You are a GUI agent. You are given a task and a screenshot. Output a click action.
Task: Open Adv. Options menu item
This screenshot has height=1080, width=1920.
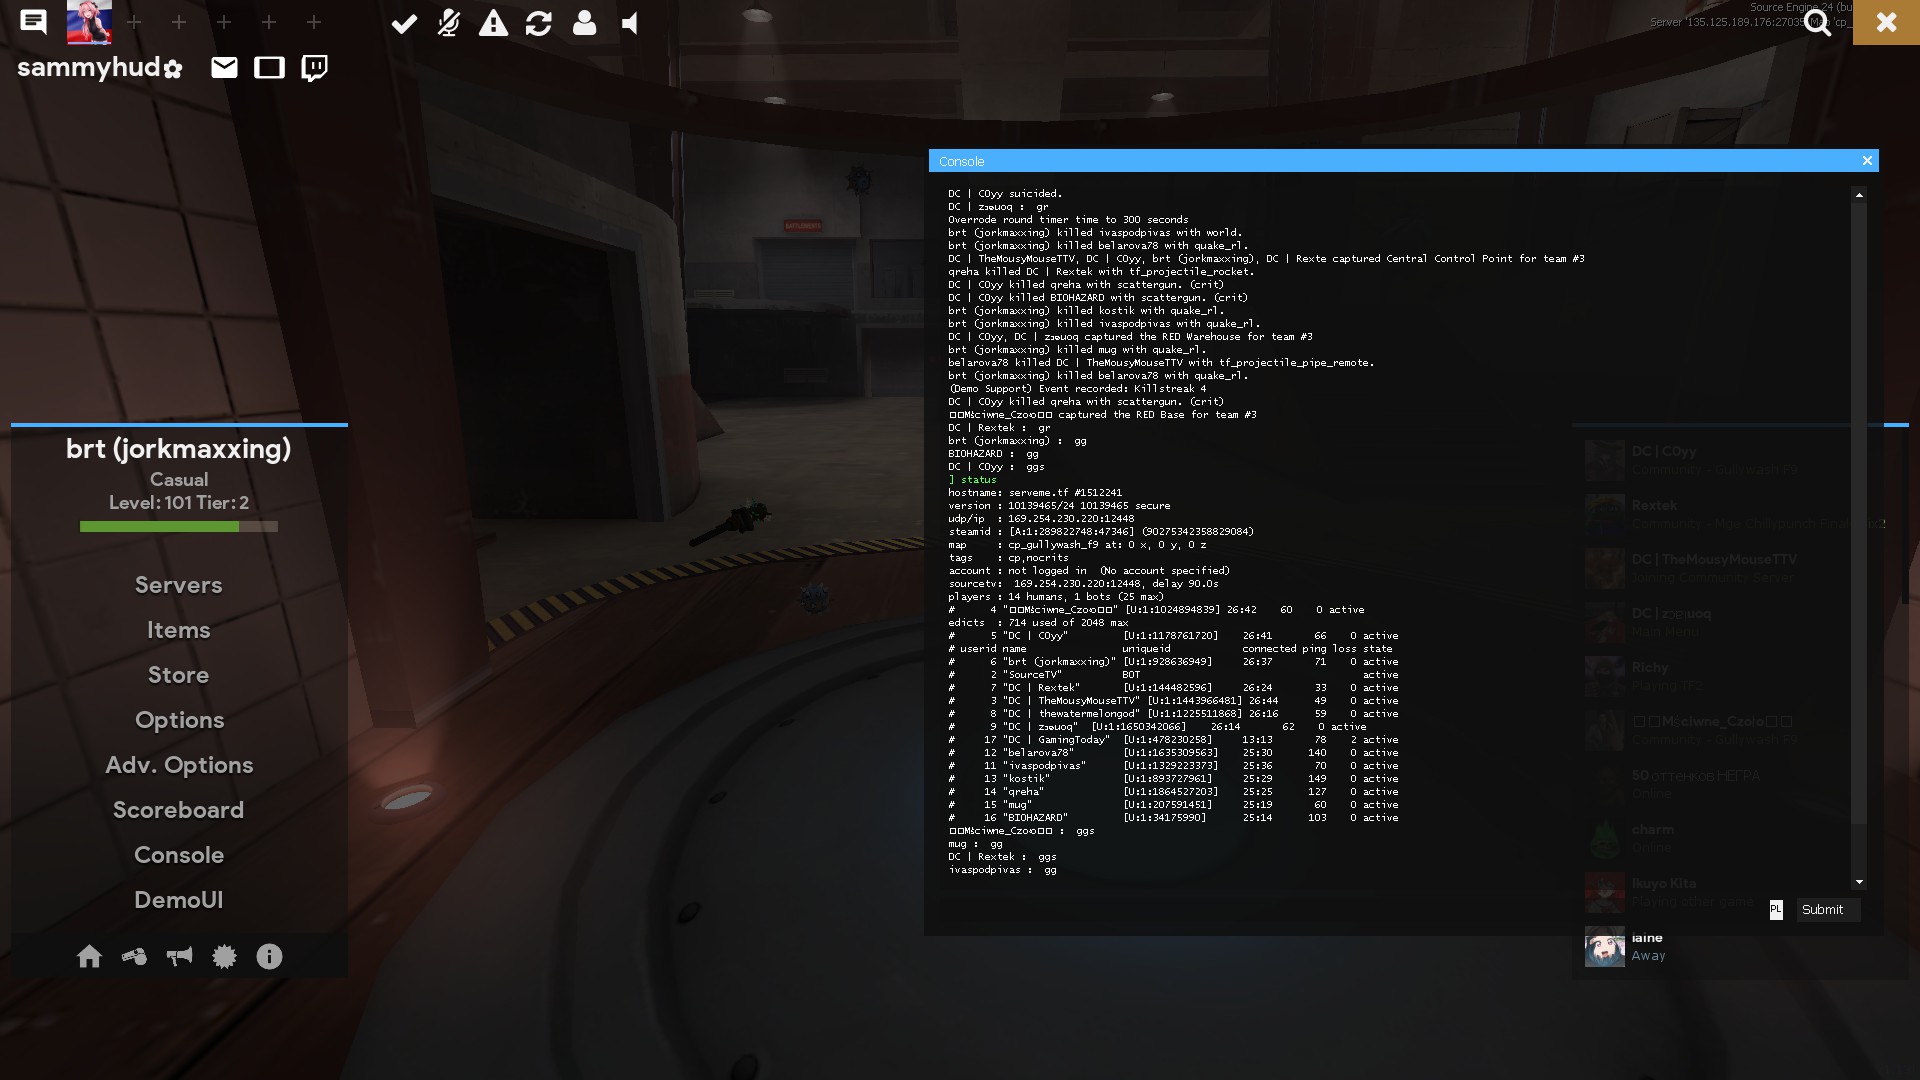click(x=179, y=765)
